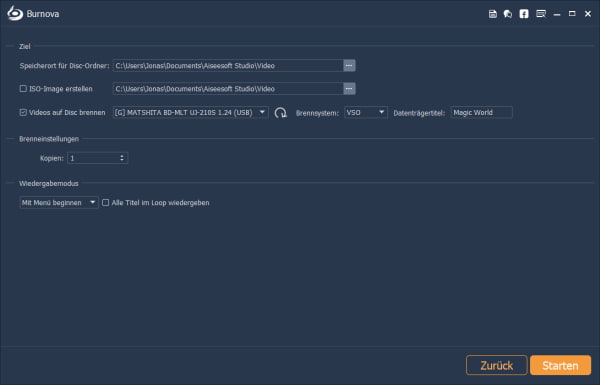
Task: Click the save project icon in title bar
Action: pyautogui.click(x=492, y=14)
